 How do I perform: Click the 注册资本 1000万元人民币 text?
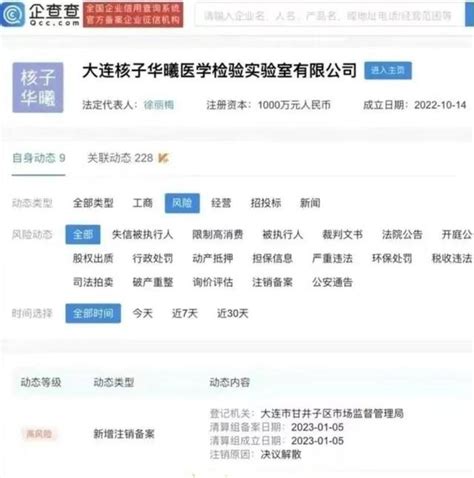tap(268, 105)
